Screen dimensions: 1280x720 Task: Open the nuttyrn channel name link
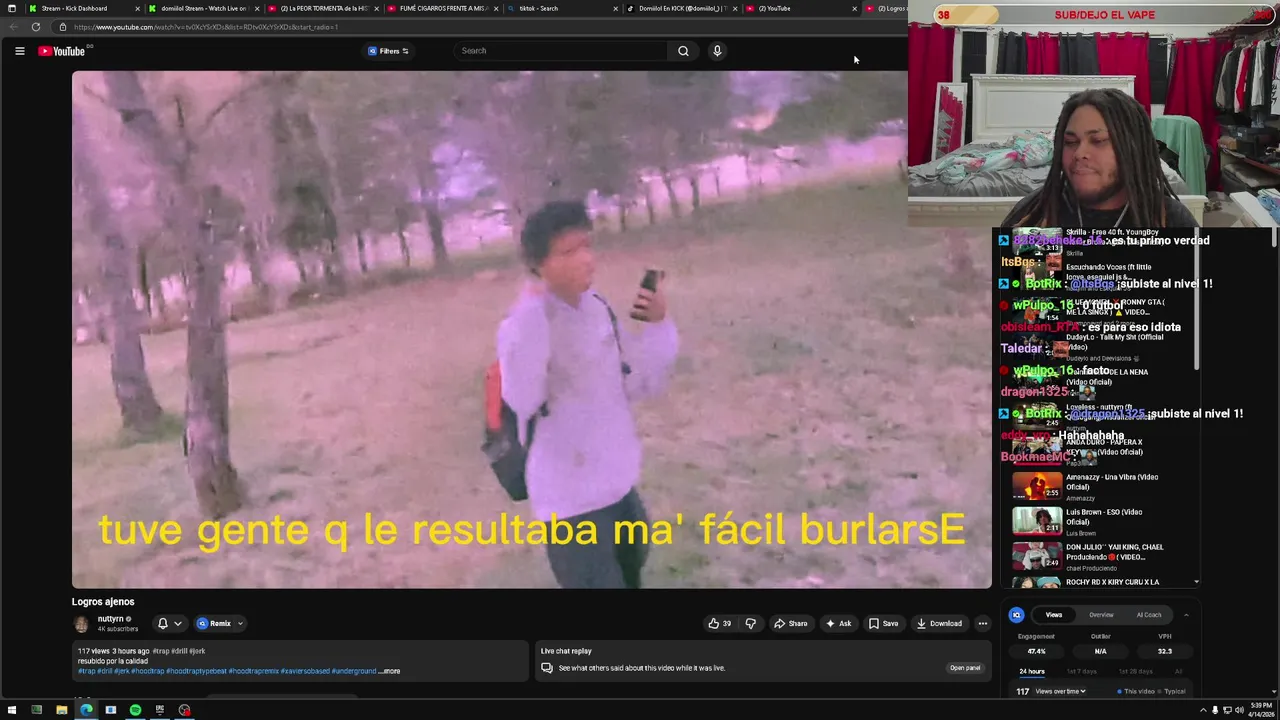pos(110,619)
